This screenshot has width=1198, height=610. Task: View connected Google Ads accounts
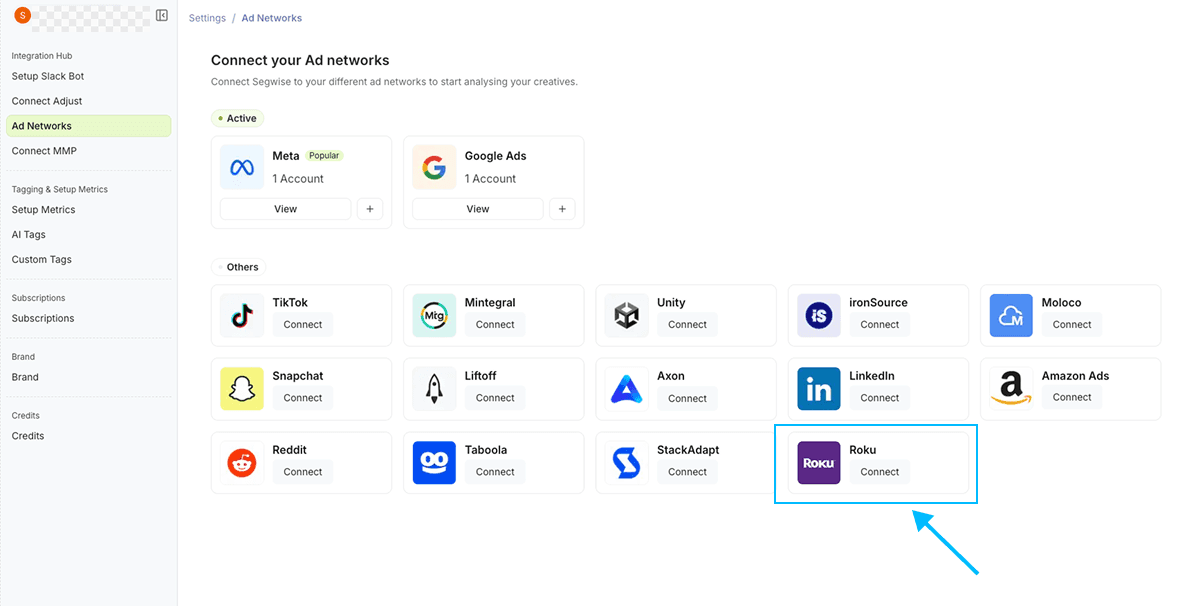[x=478, y=209]
